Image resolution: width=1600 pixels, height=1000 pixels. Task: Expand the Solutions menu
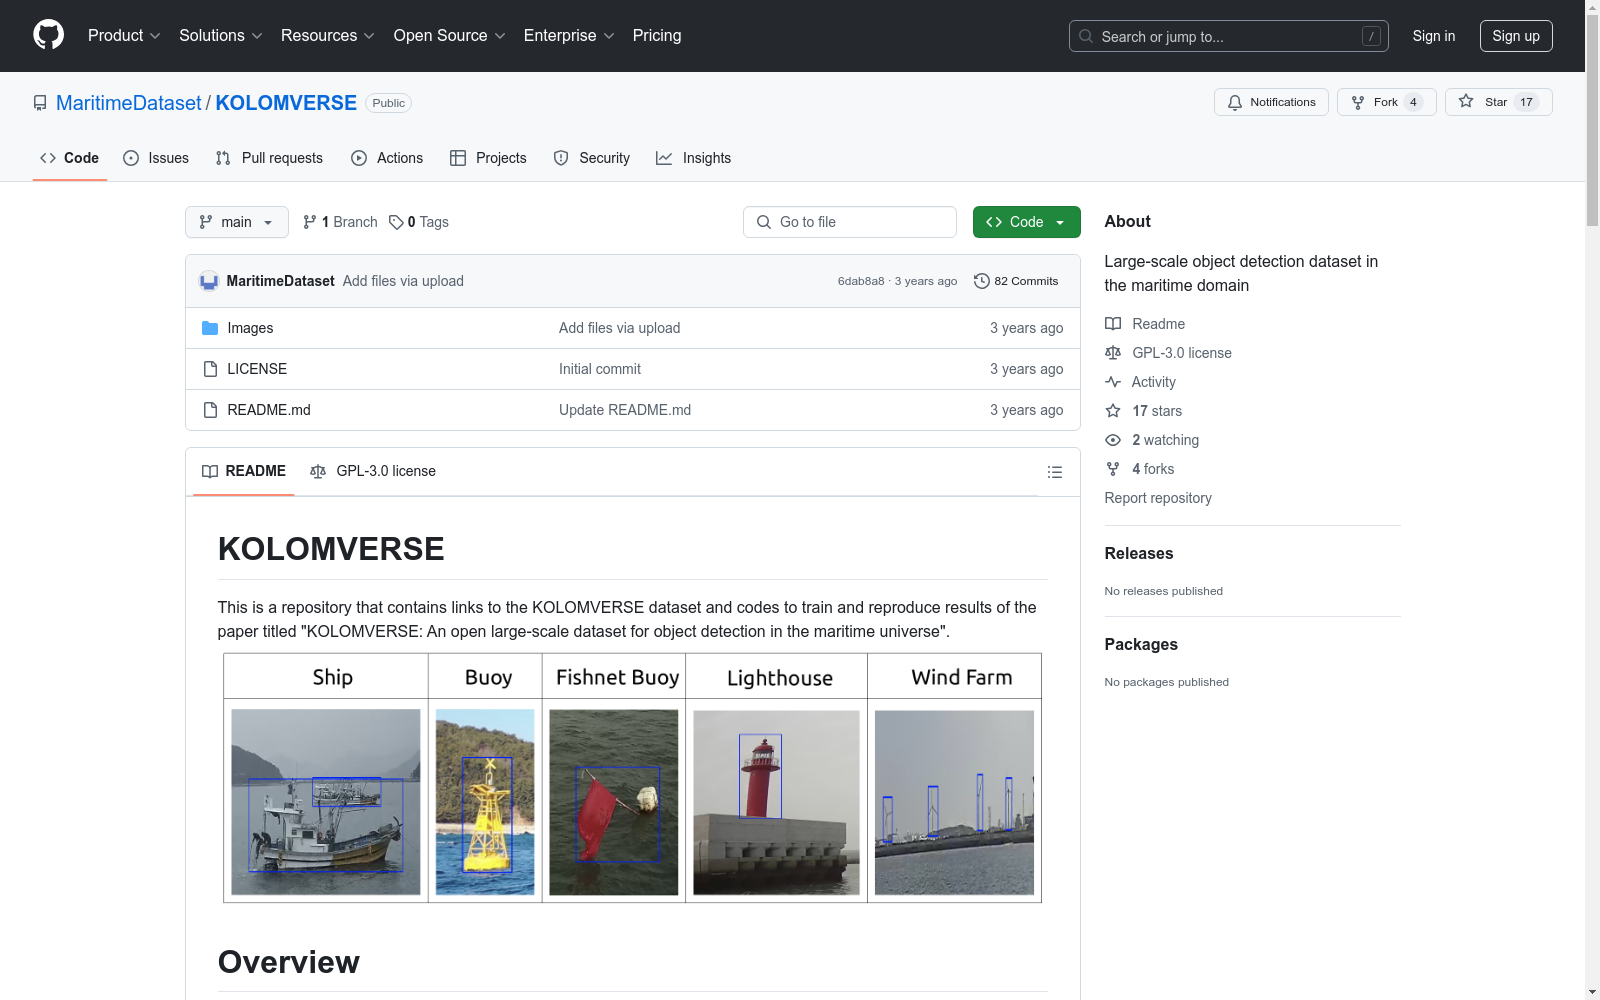221,35
